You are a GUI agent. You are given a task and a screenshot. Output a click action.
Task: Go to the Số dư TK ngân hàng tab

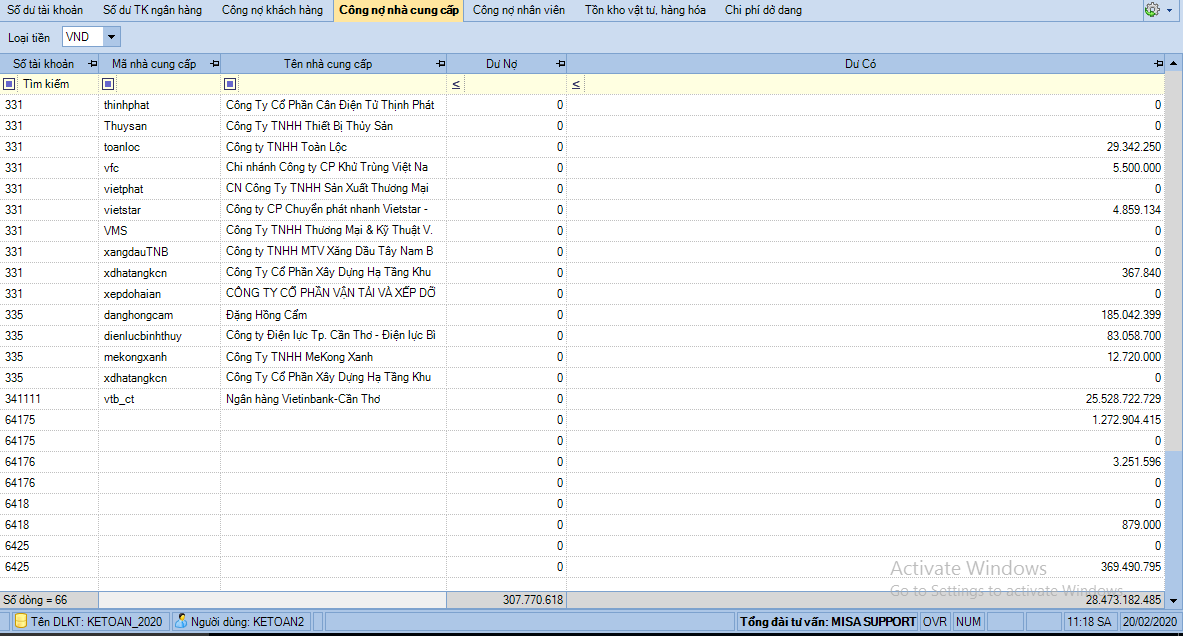coord(152,10)
